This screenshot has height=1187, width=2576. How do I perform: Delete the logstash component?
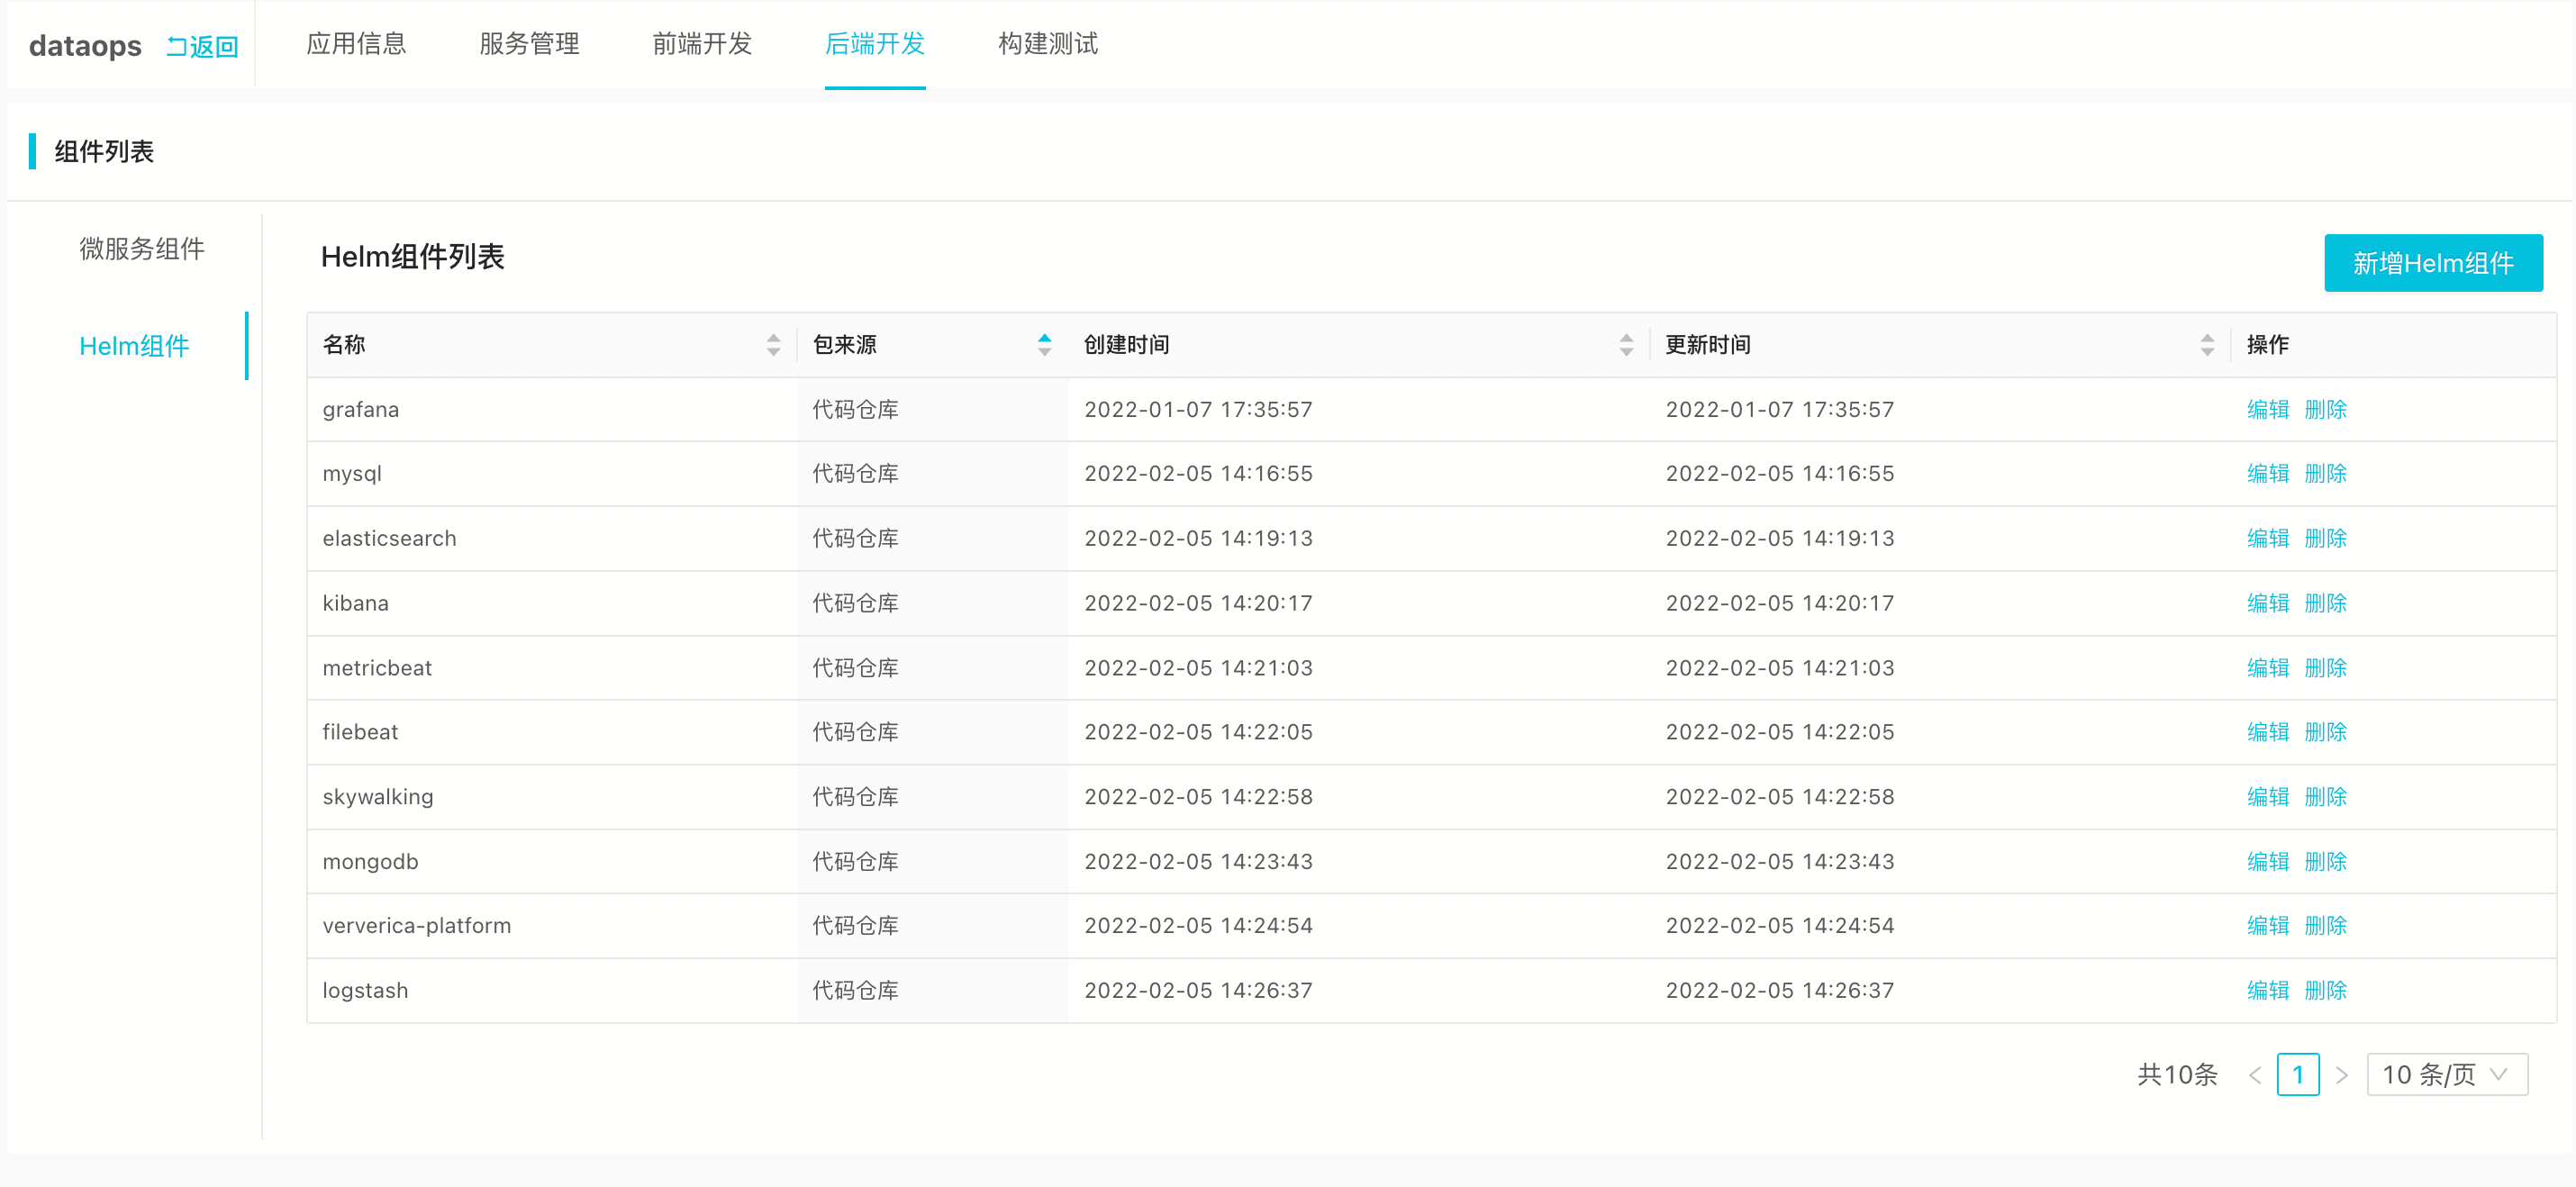coord(2325,991)
